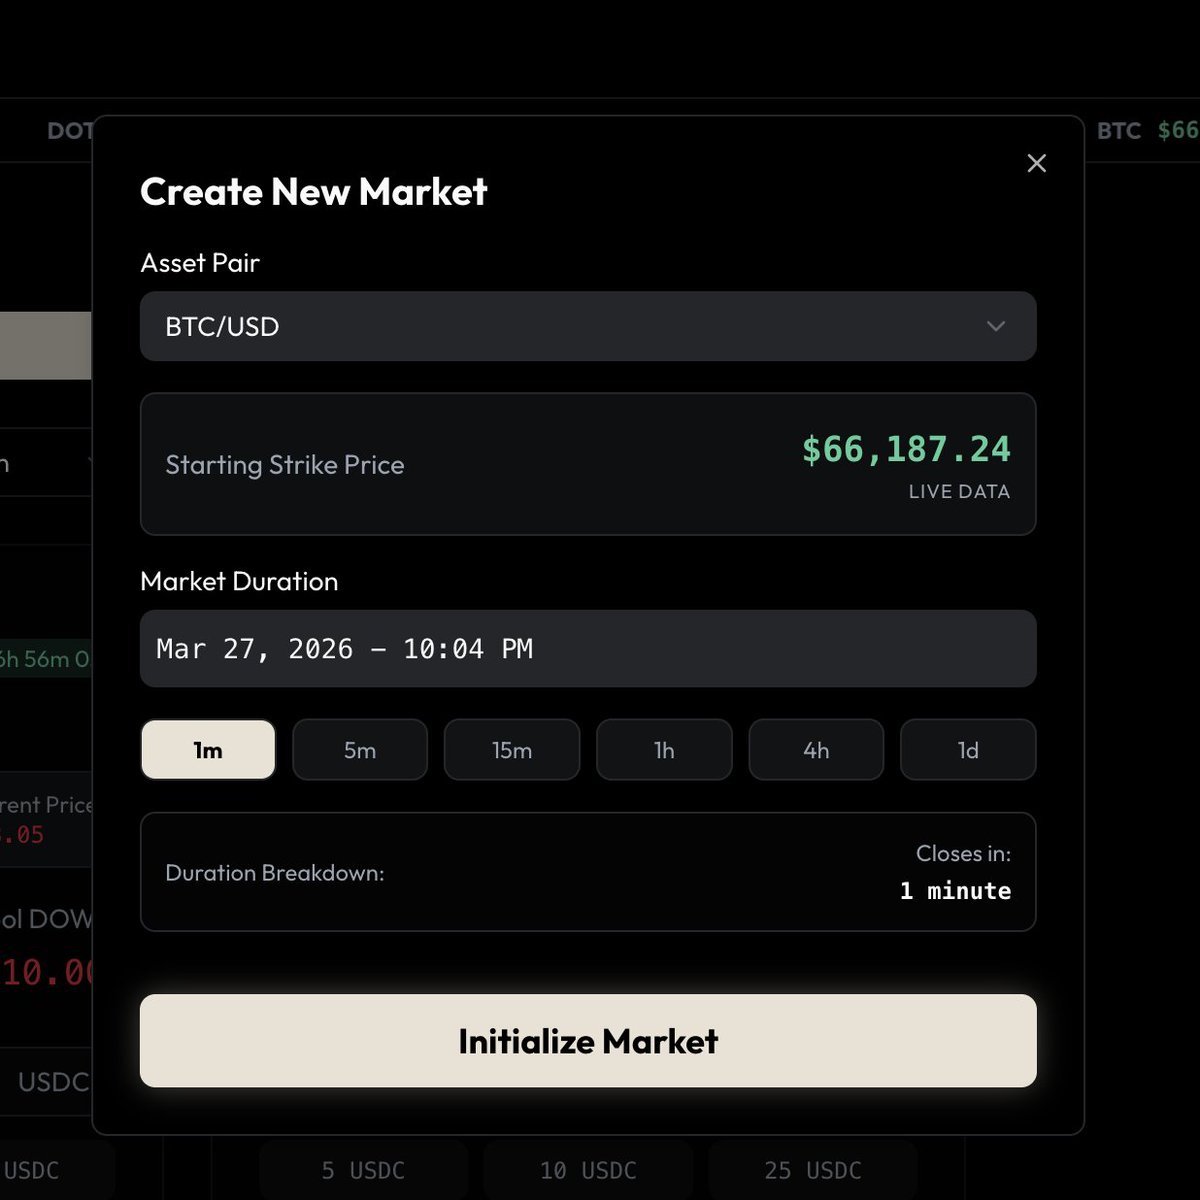The width and height of the screenshot is (1200, 1200).
Task: Select the 25 USDC amount in background
Action: [813, 1170]
